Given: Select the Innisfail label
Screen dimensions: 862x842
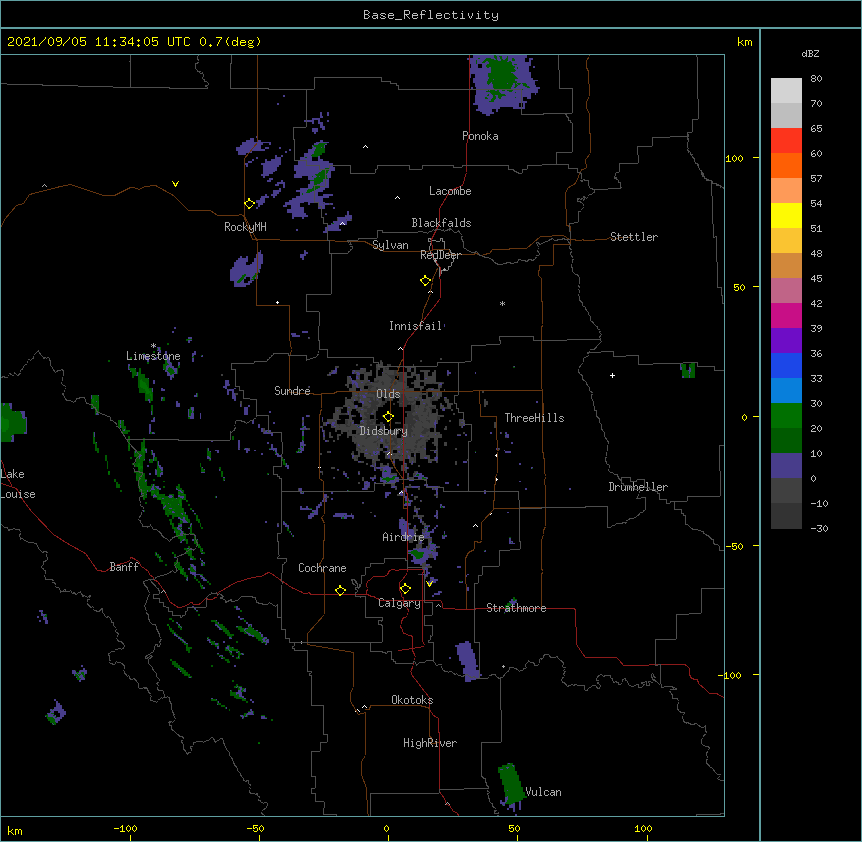Looking at the screenshot, I should 416,326.
